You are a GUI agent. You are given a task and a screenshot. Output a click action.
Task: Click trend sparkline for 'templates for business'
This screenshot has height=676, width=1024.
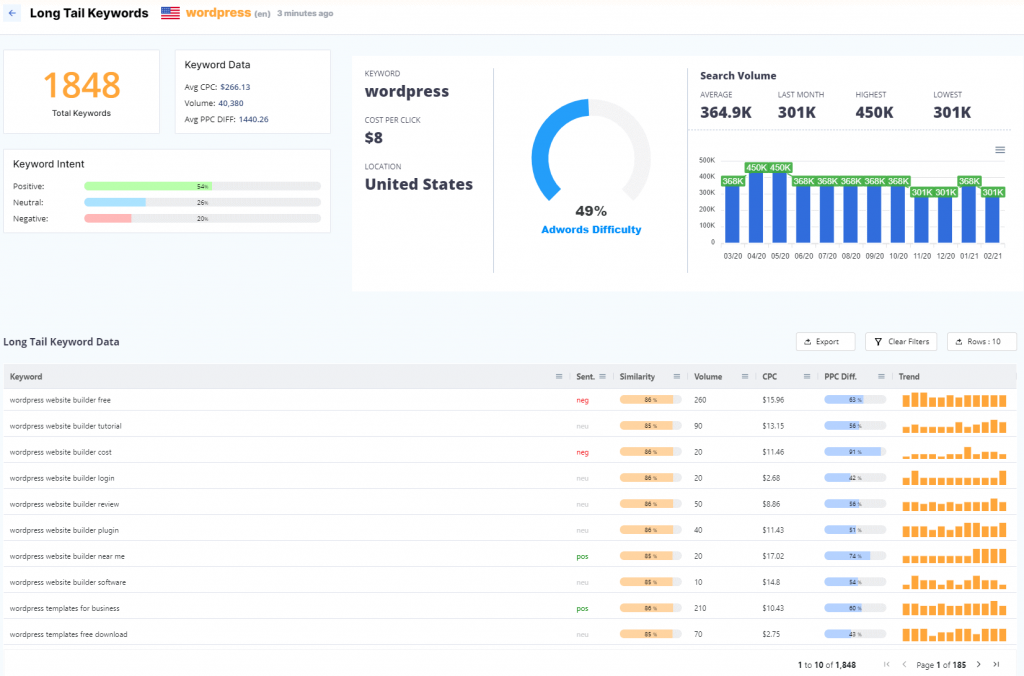(954, 608)
